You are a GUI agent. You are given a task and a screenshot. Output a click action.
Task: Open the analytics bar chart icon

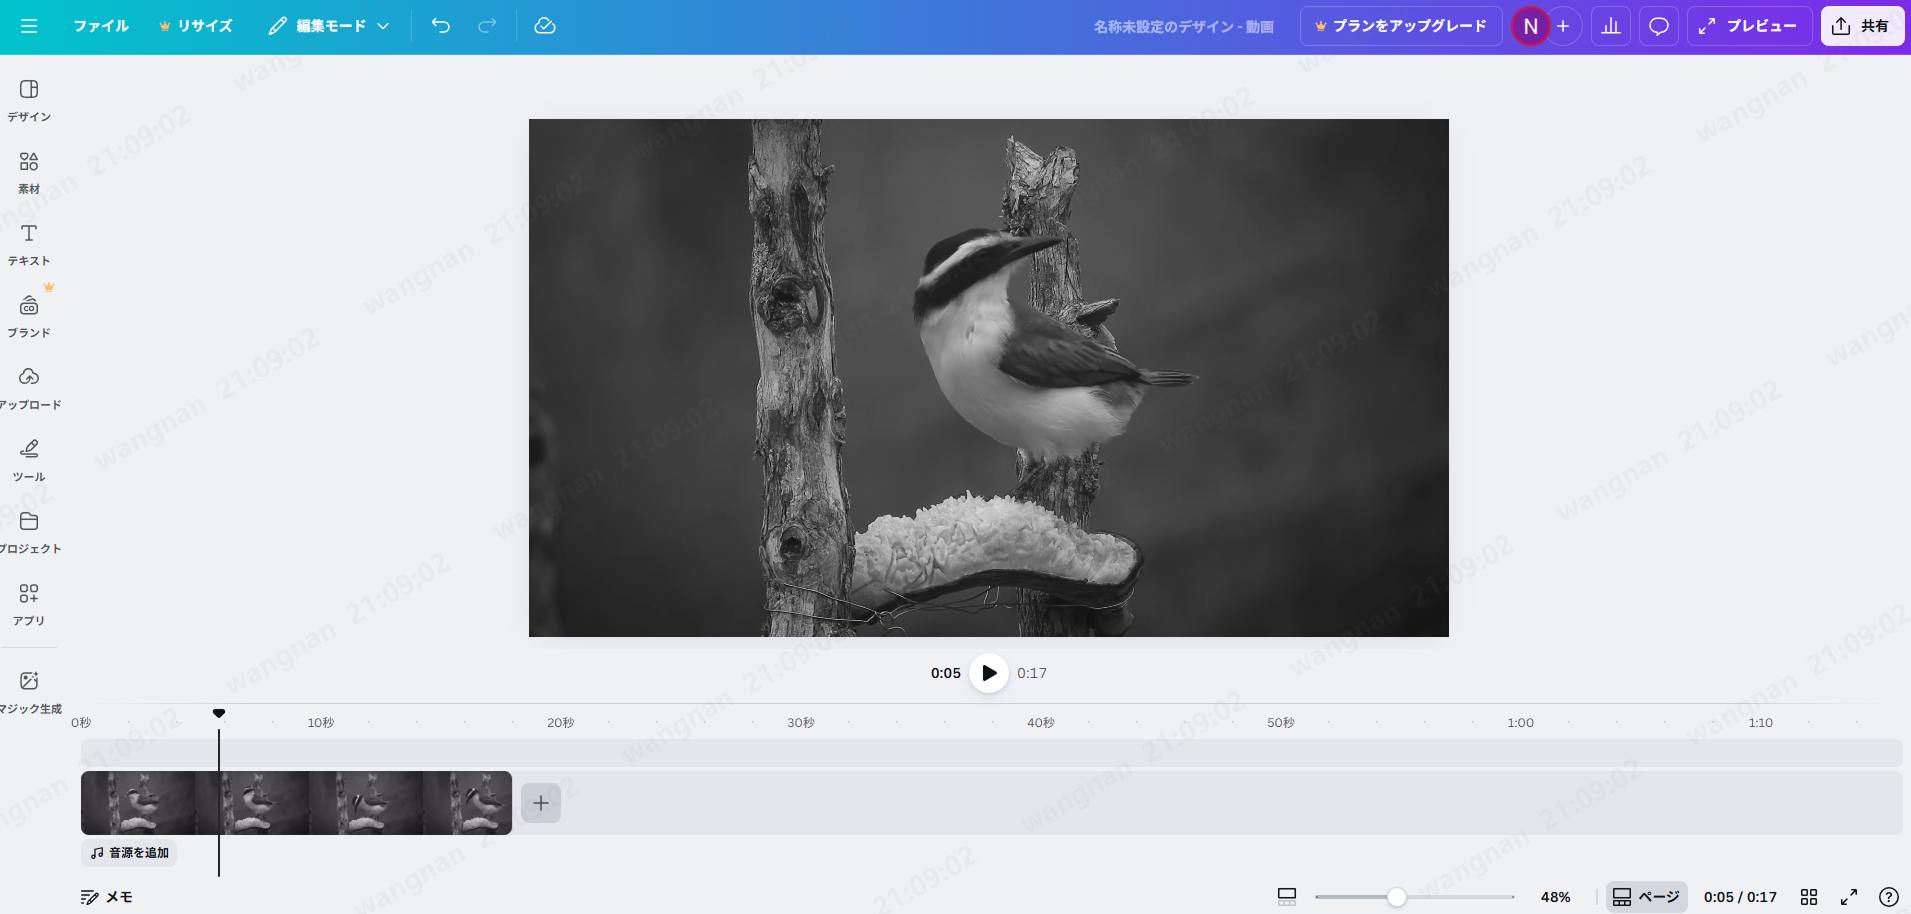click(x=1611, y=26)
